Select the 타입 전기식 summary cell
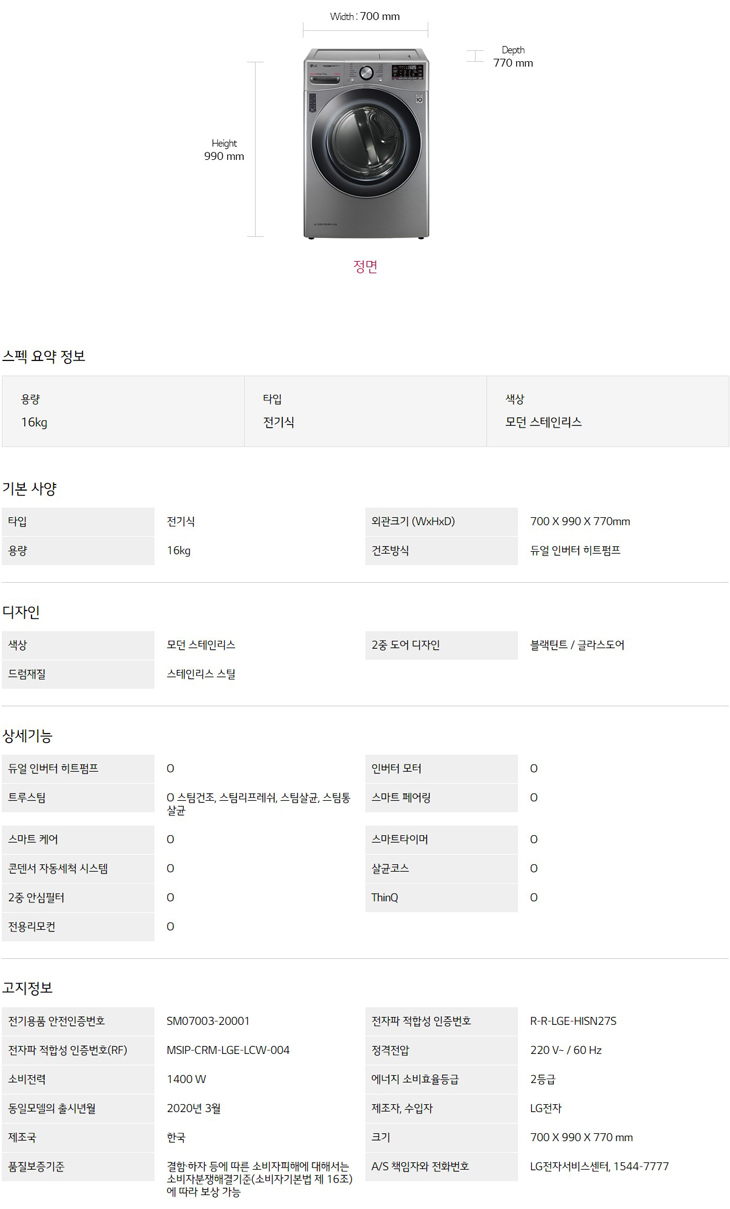Screen dimensions: 730x1209 pos(365,411)
